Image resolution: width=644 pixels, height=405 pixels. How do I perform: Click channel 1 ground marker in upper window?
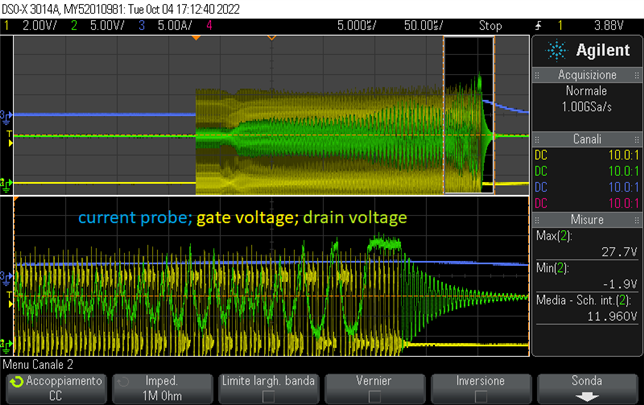(6, 184)
